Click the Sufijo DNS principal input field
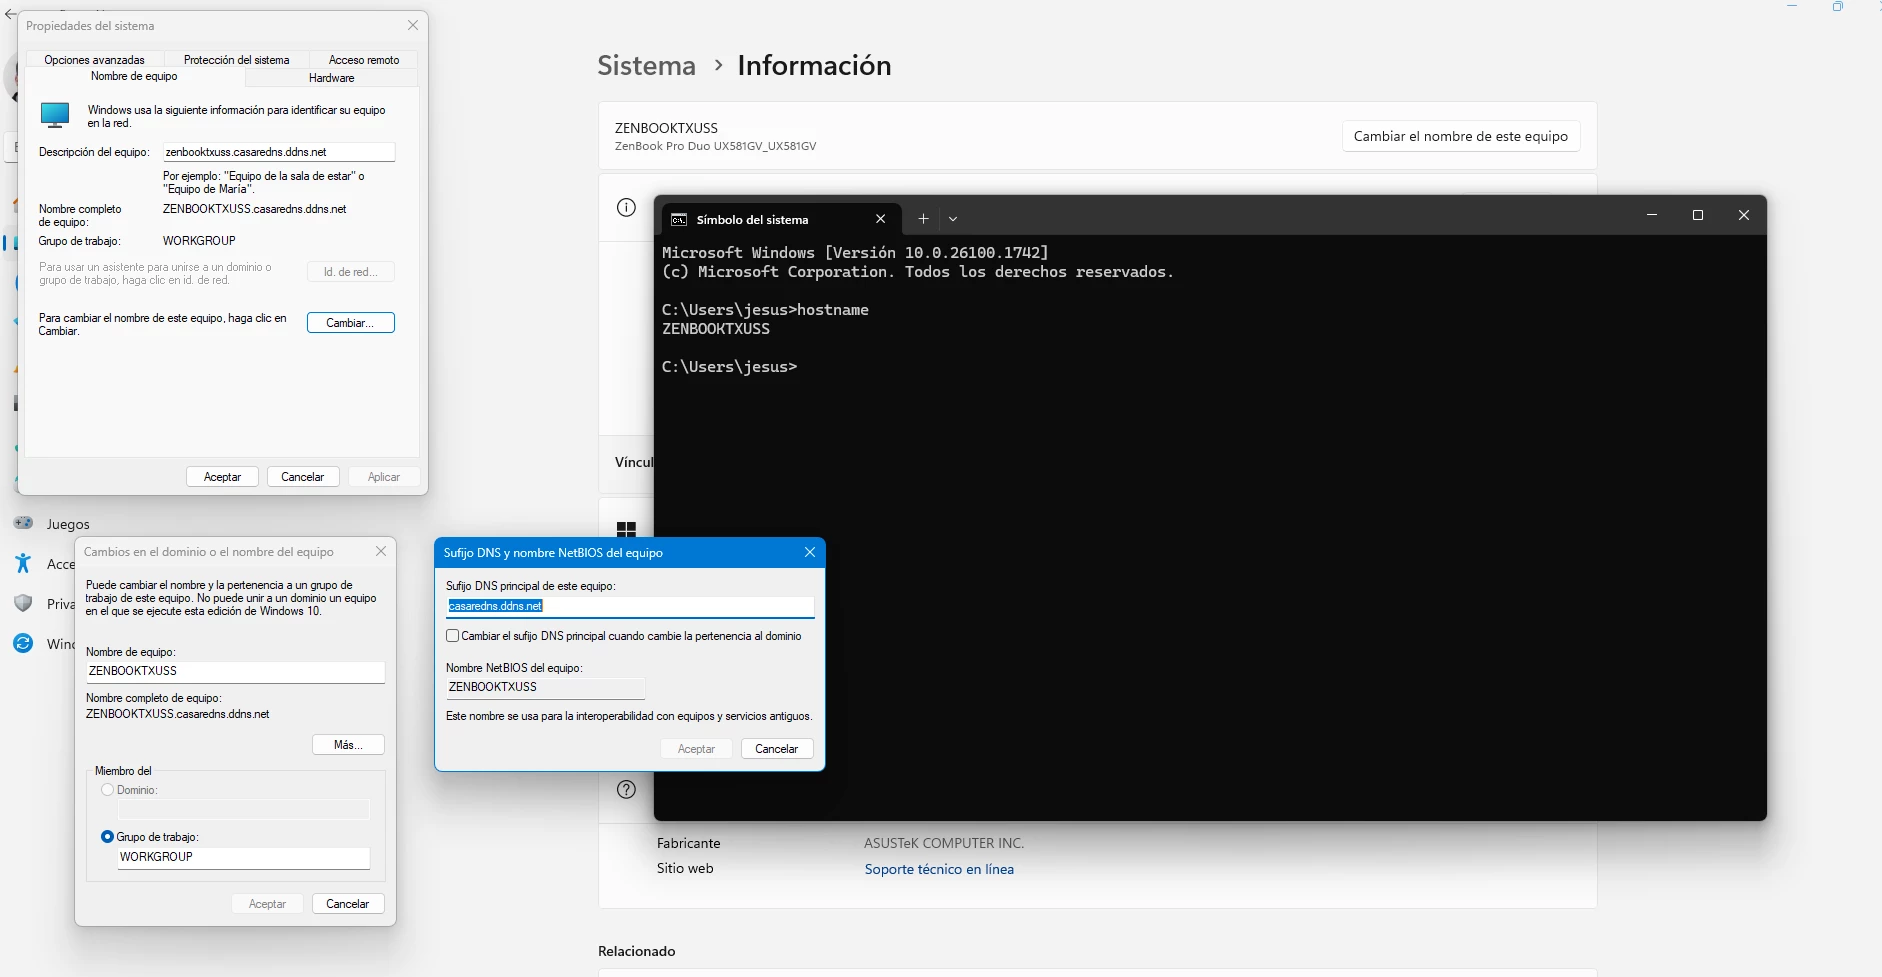The width and height of the screenshot is (1882, 977). (x=630, y=606)
